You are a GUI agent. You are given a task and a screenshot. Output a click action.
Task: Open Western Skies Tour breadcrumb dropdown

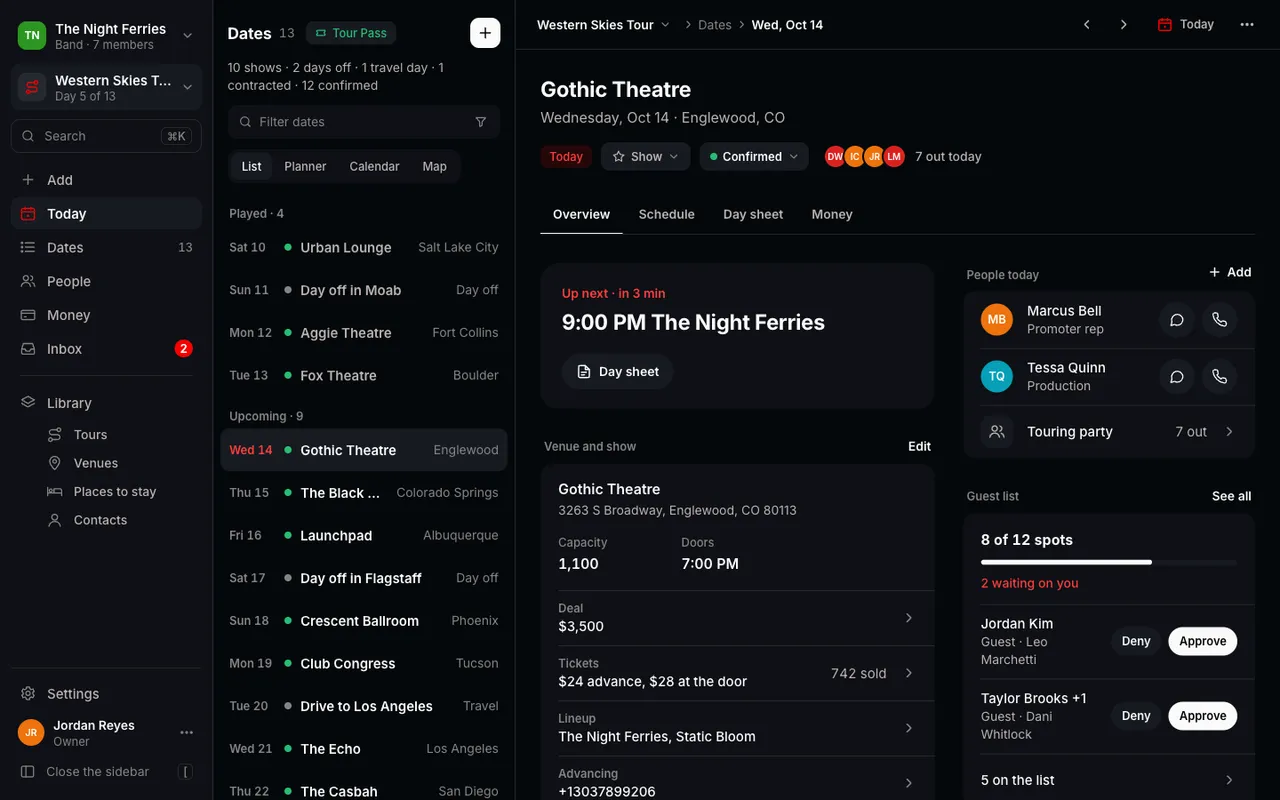603,25
